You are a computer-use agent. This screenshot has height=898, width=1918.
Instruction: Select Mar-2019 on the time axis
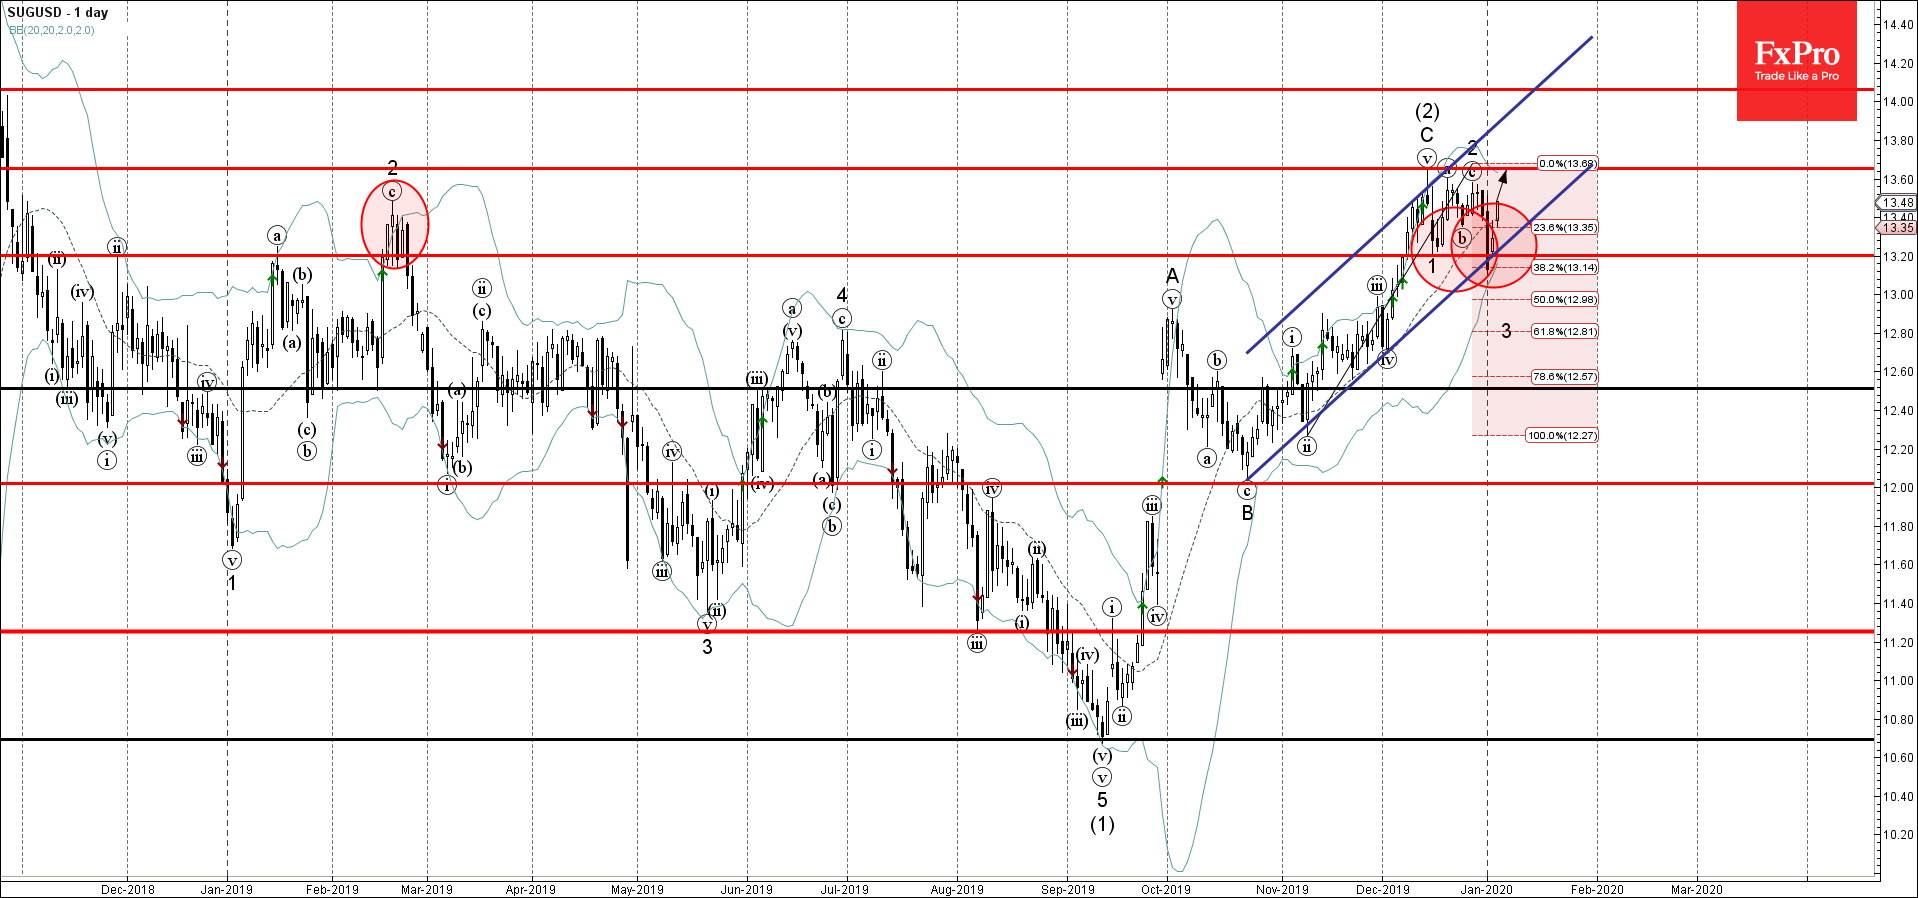(426, 889)
